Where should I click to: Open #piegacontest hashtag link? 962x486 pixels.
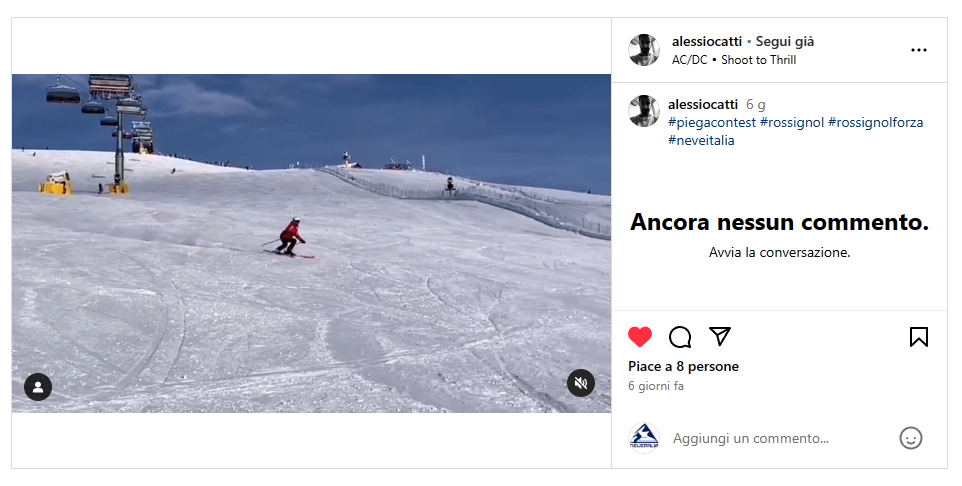tap(712, 123)
